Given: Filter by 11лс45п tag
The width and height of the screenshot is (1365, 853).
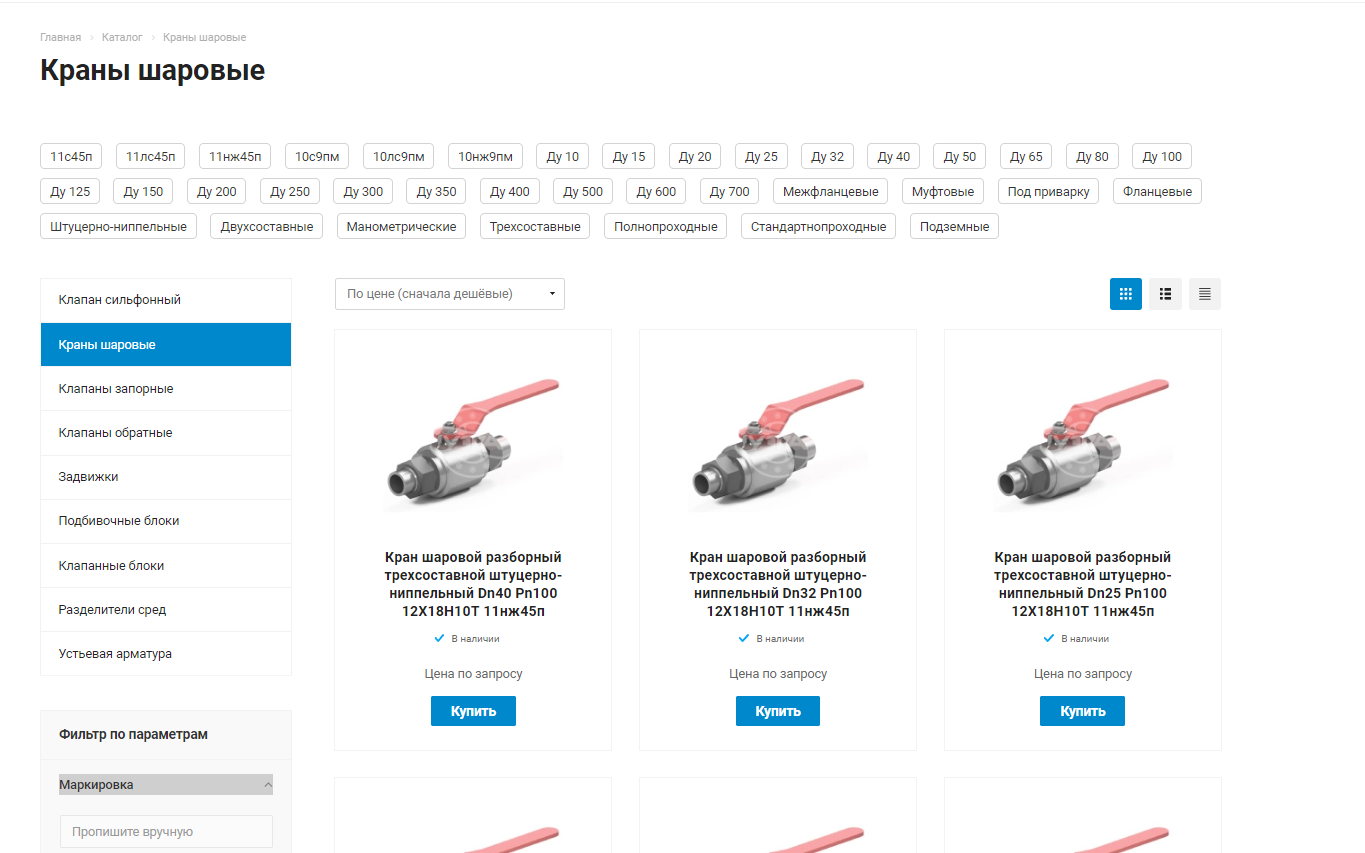Looking at the screenshot, I should click(150, 156).
